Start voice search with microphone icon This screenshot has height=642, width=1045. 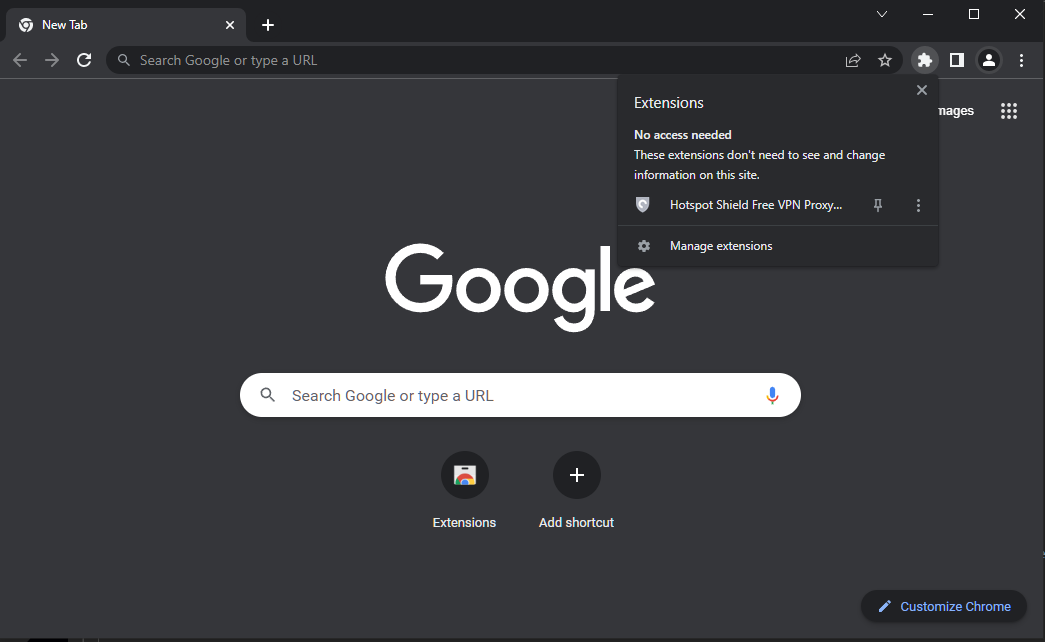[772, 395]
